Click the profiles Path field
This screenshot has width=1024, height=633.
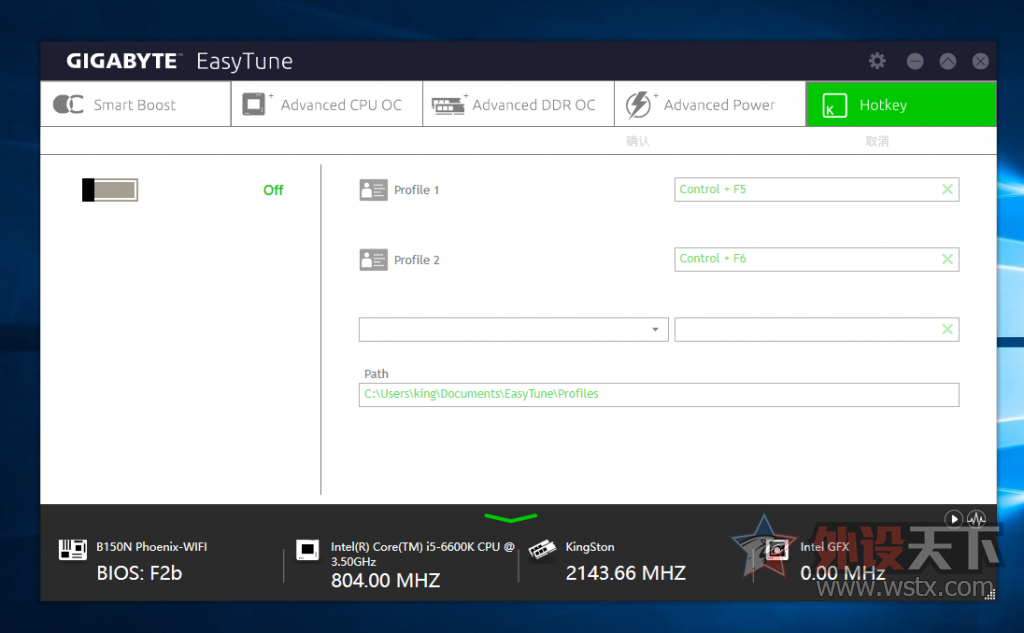pos(659,395)
